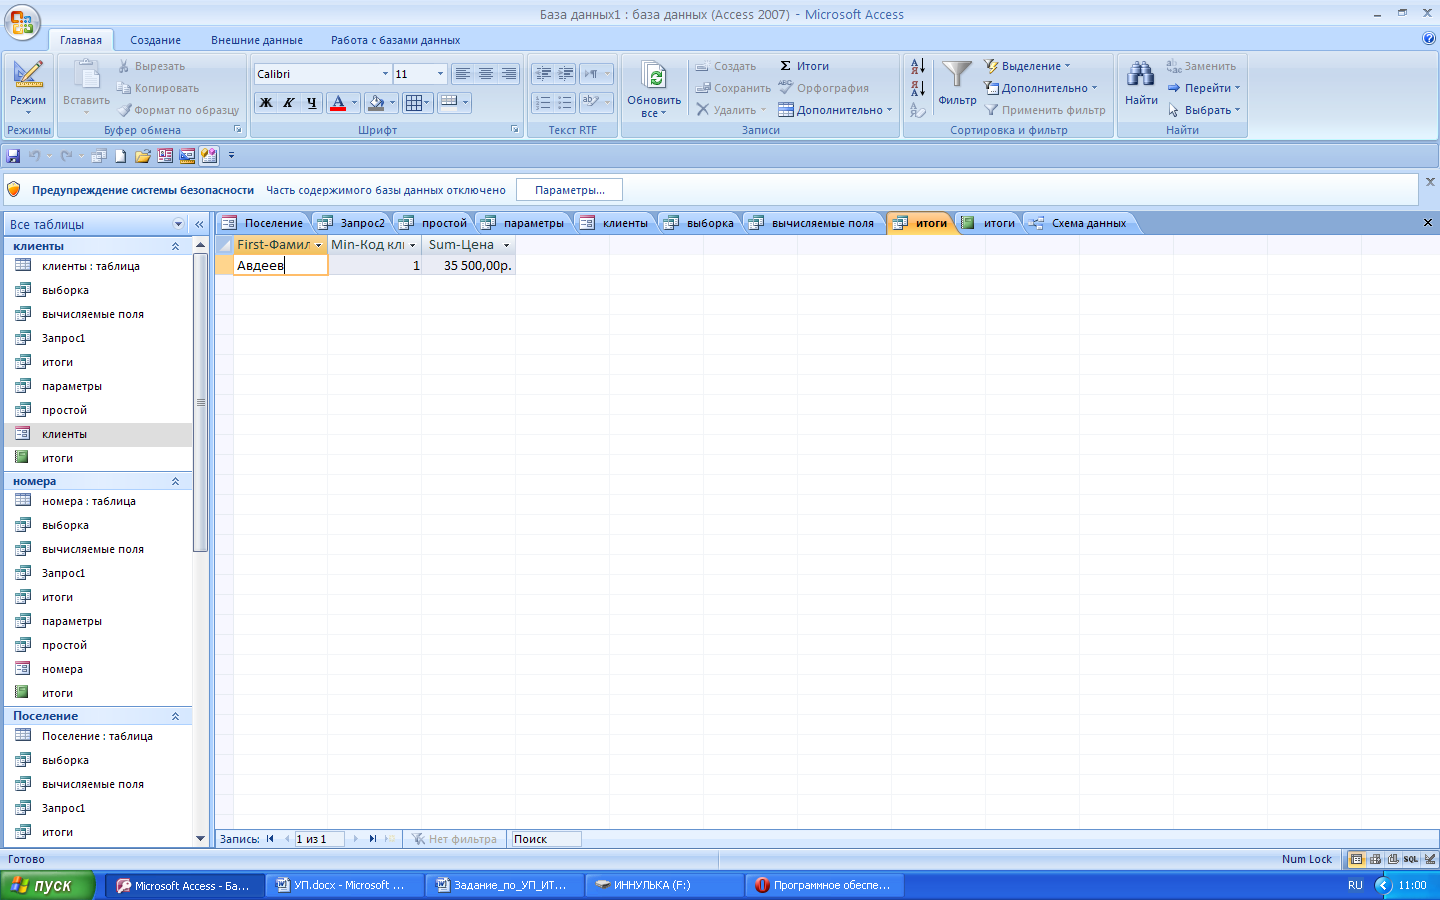This screenshot has height=900, width=1440.
Task: Switch to Design view icon in status bar
Action: coord(1430,859)
